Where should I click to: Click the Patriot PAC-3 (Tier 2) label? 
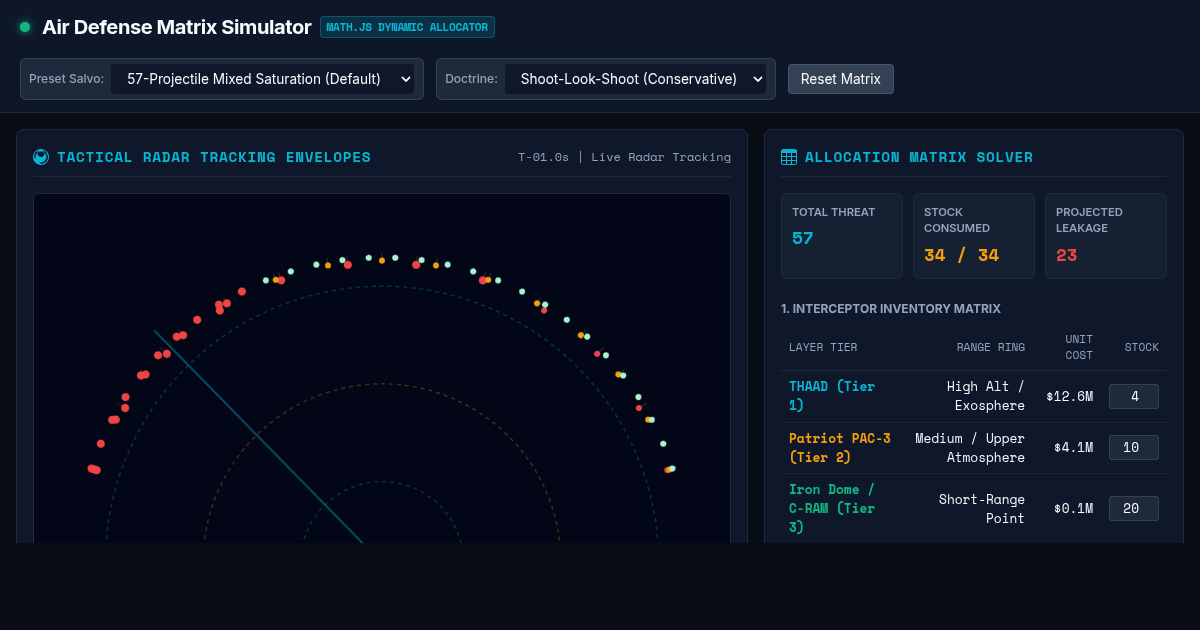point(840,447)
